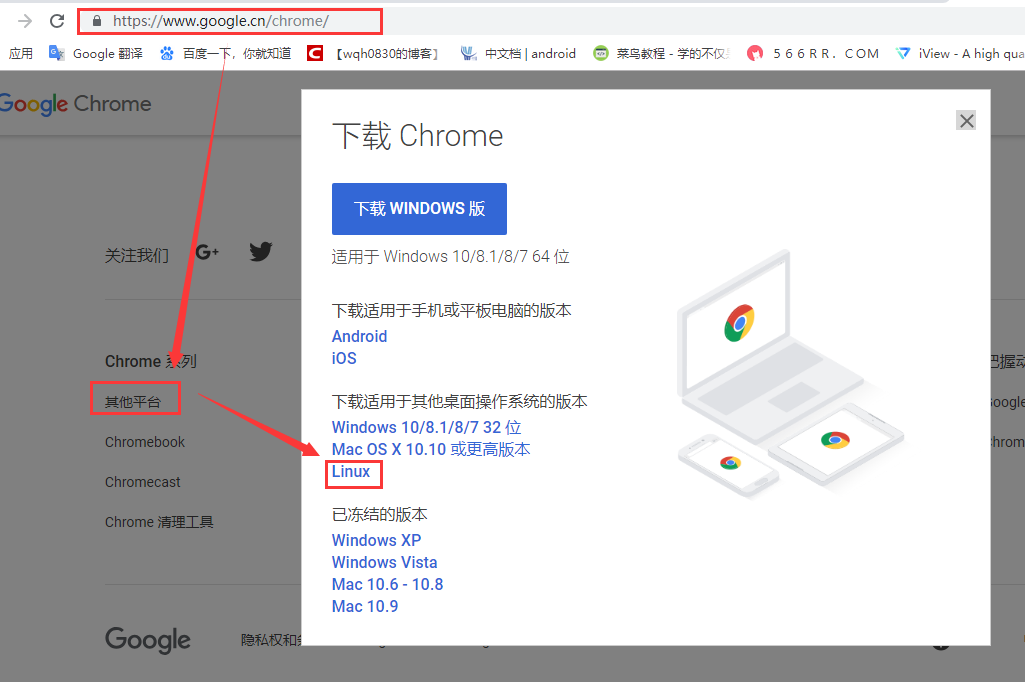The image size is (1025, 682).
Task: Close the 下载 Chrome dialog
Action: pos(966,120)
